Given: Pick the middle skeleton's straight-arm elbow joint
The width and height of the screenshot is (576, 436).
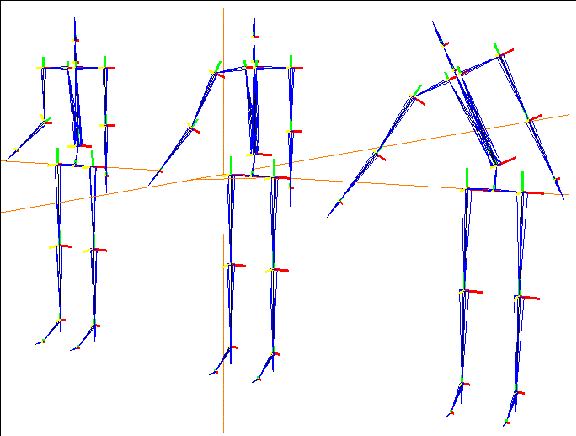Looking at the screenshot, I should pyautogui.click(x=291, y=131).
